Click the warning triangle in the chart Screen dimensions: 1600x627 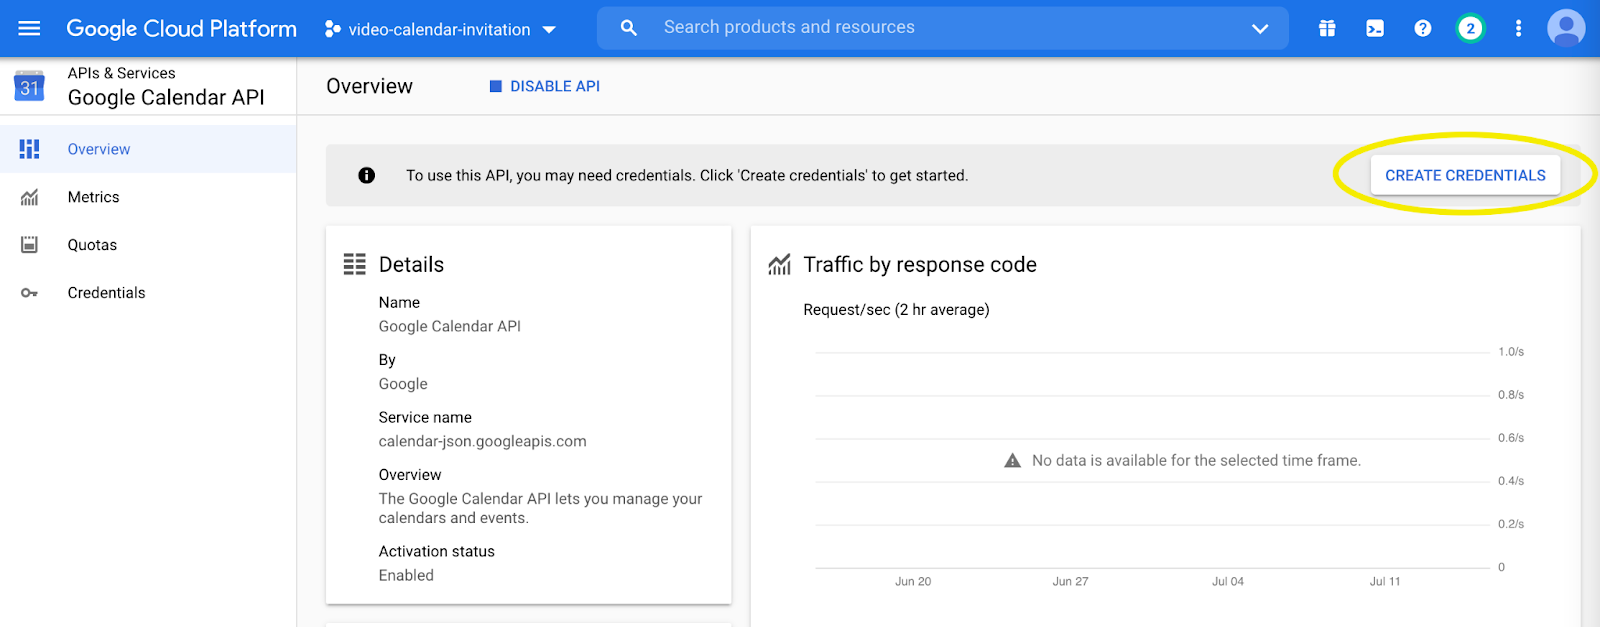click(1012, 461)
